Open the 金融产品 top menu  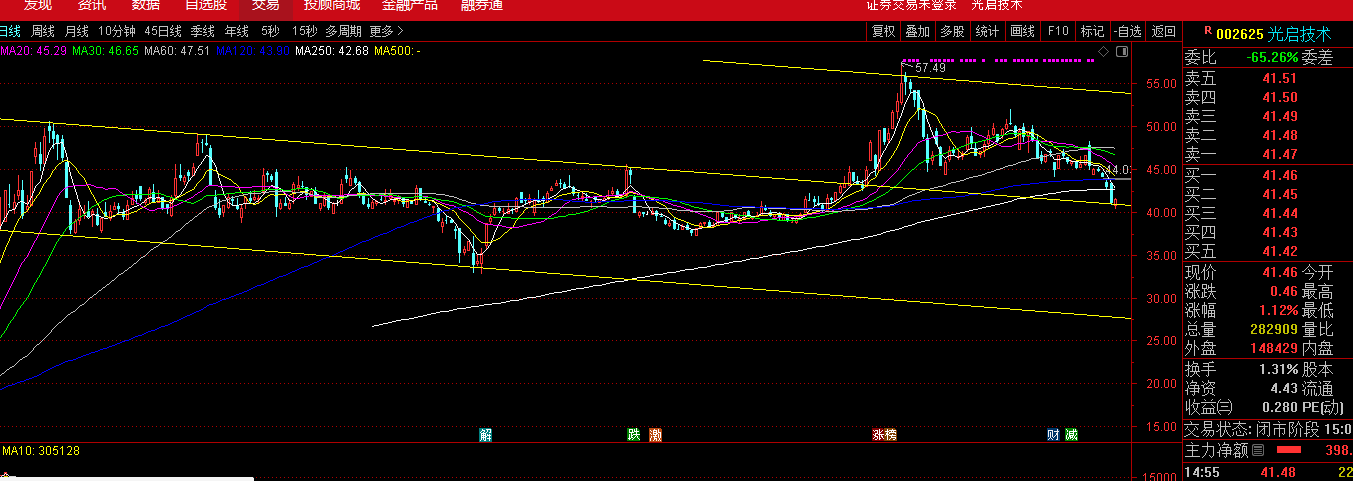[x=410, y=5]
